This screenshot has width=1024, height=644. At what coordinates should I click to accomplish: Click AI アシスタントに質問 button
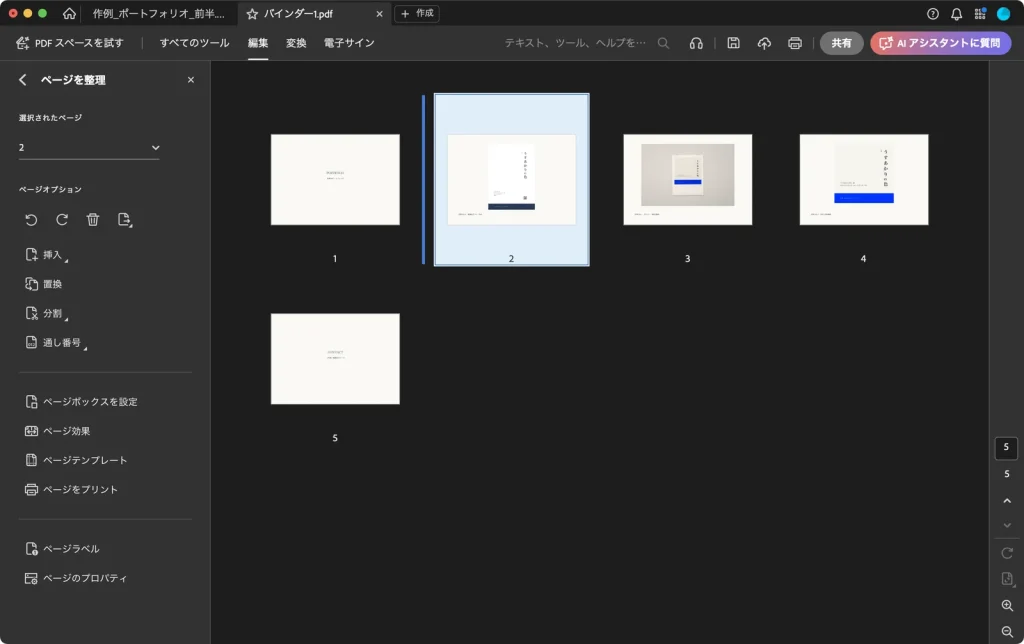(940, 43)
